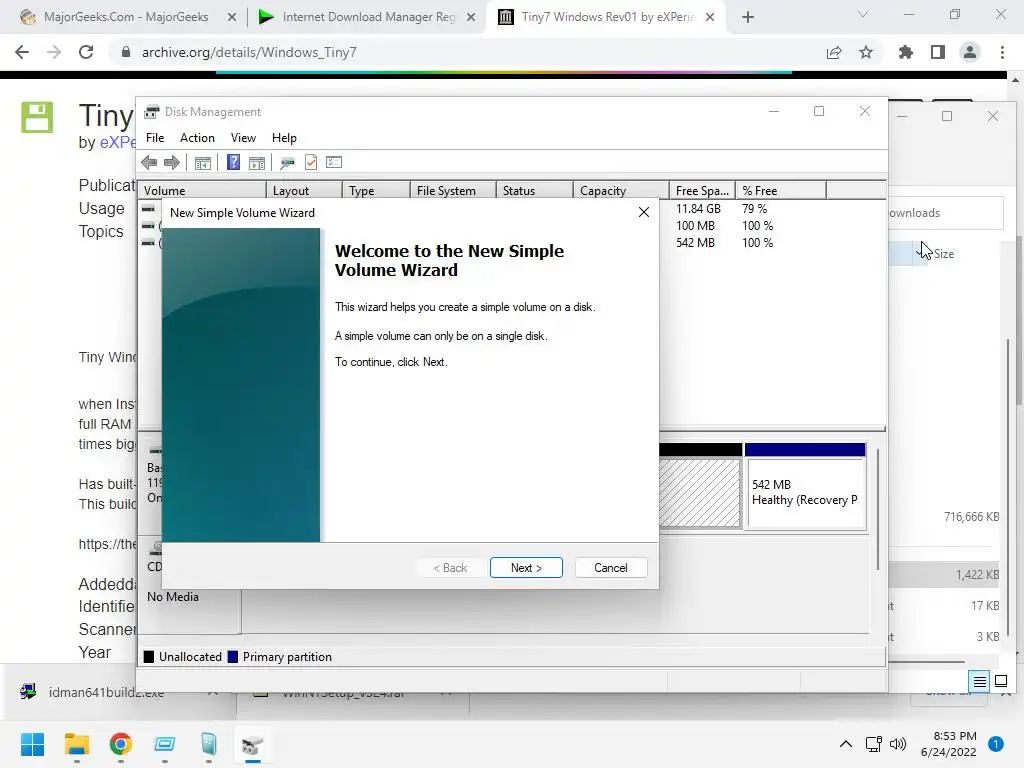The image size is (1024, 768).
Task: Click the volume speaker icon in system tray
Action: pyautogui.click(x=898, y=744)
